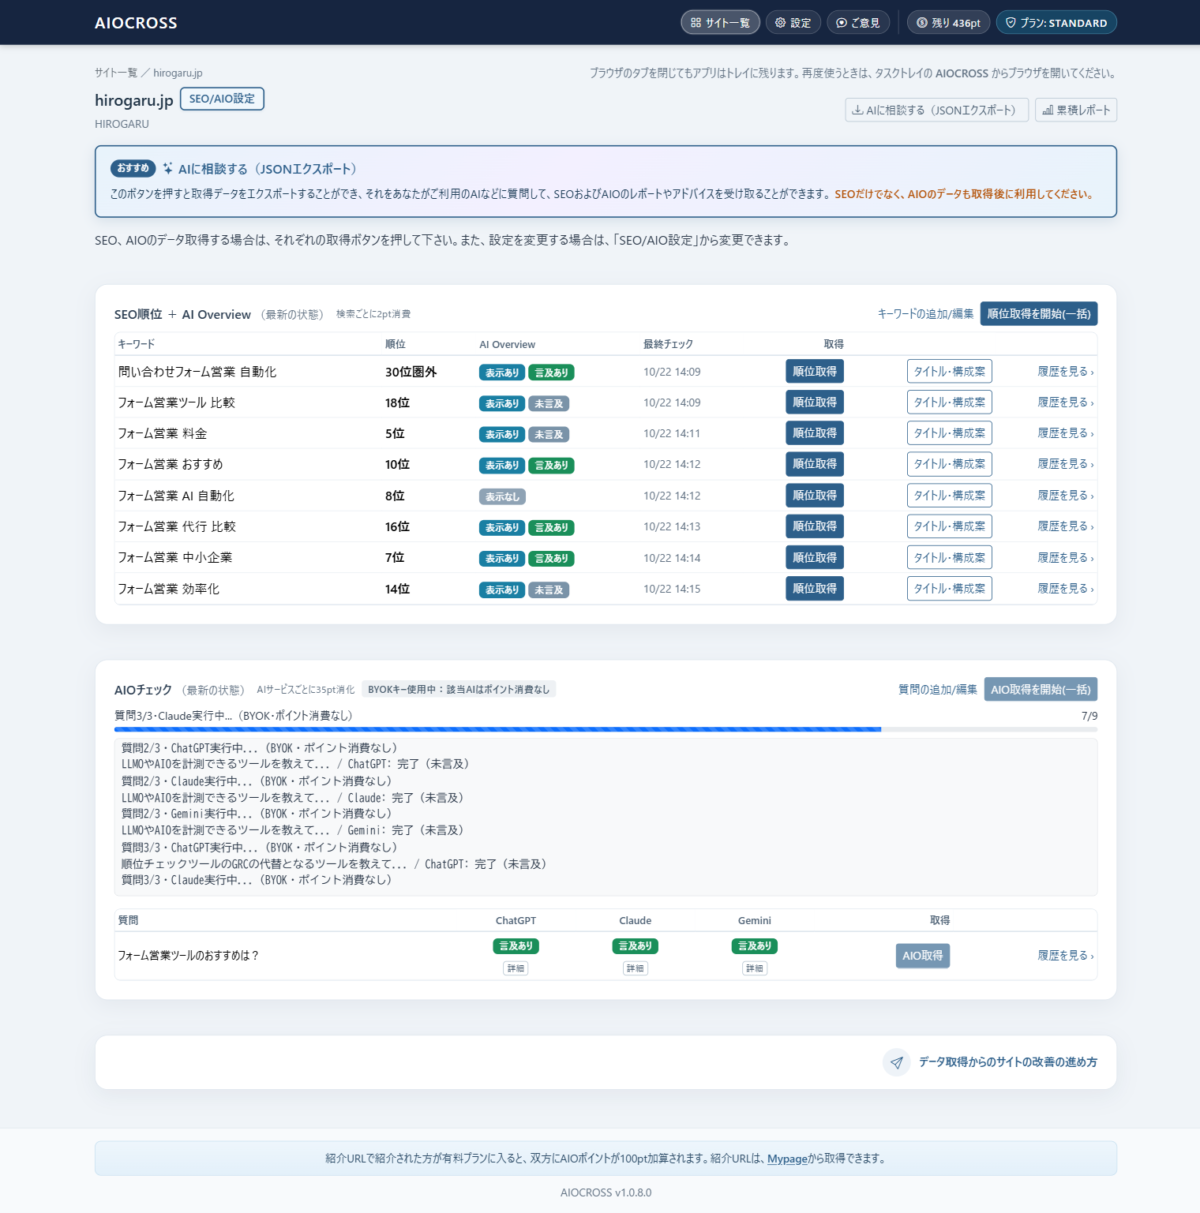Click the AIOCROSS logo
This screenshot has width=1200, height=1213.
tap(136, 23)
